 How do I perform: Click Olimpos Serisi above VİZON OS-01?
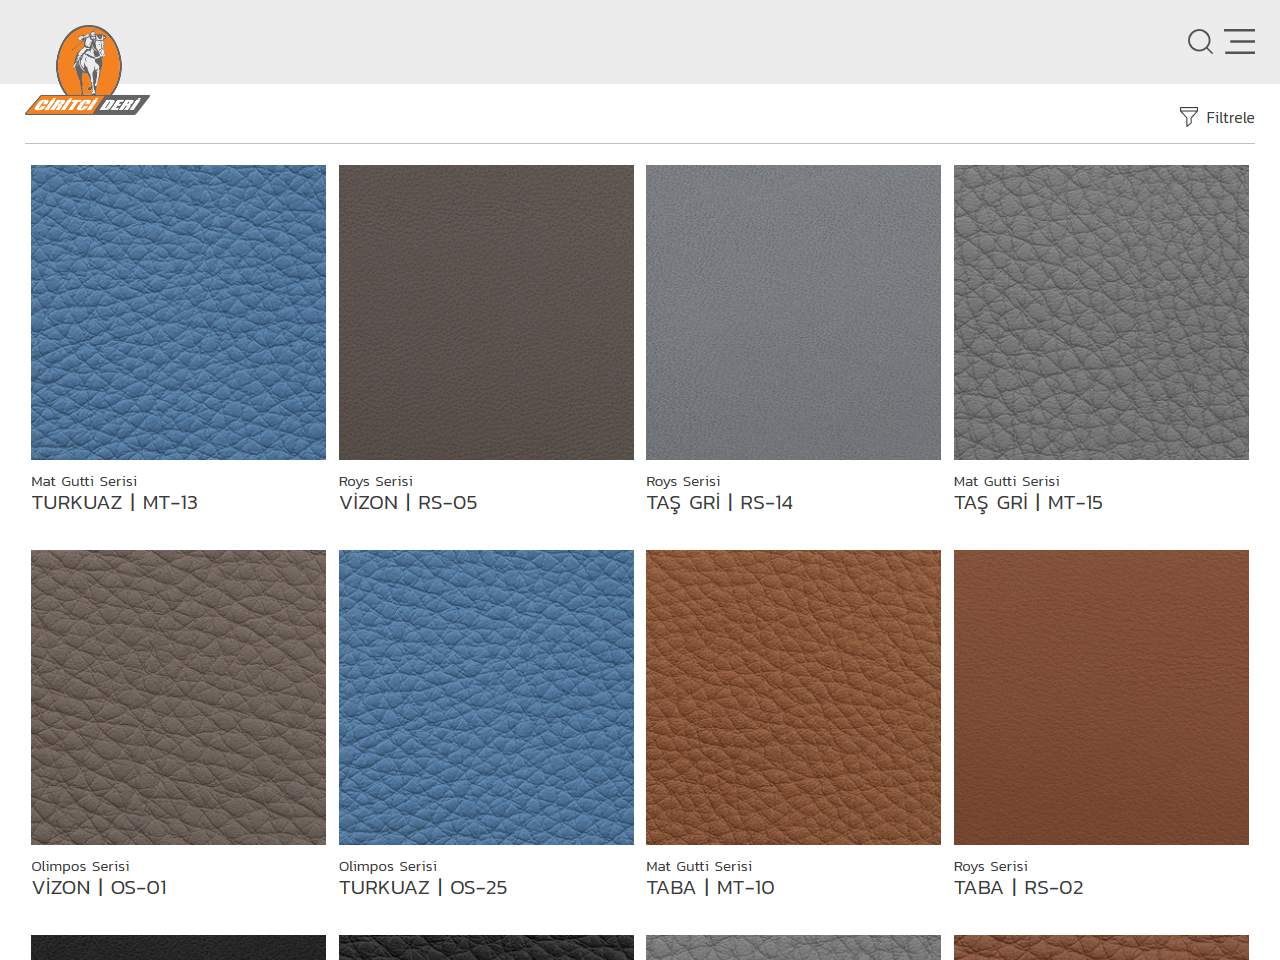point(80,866)
